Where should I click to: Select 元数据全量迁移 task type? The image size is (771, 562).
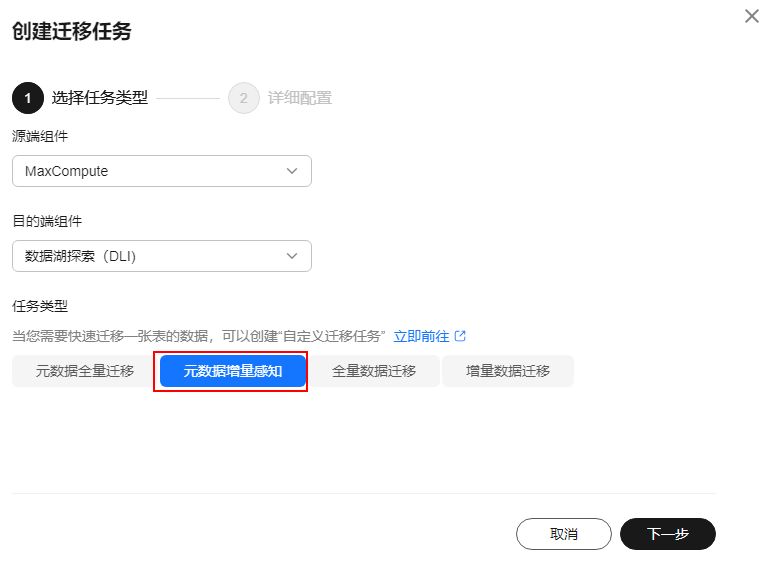pos(85,371)
